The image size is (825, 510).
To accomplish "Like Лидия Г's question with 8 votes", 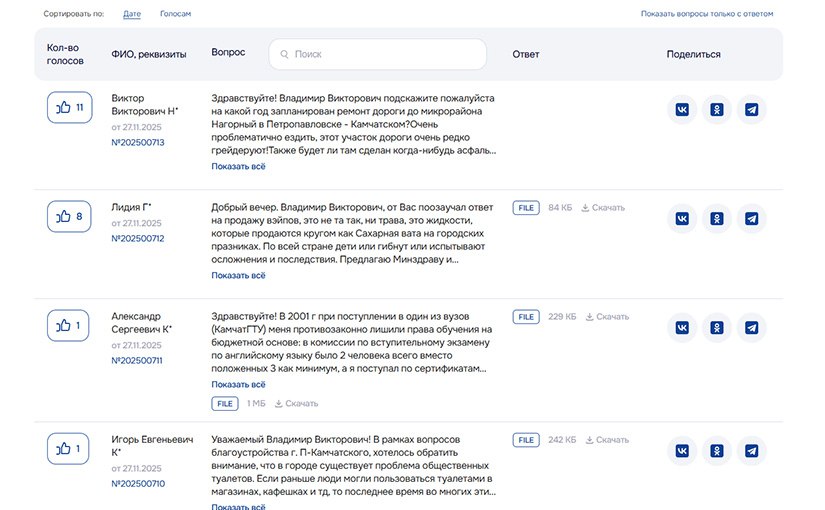I will pos(69,216).
